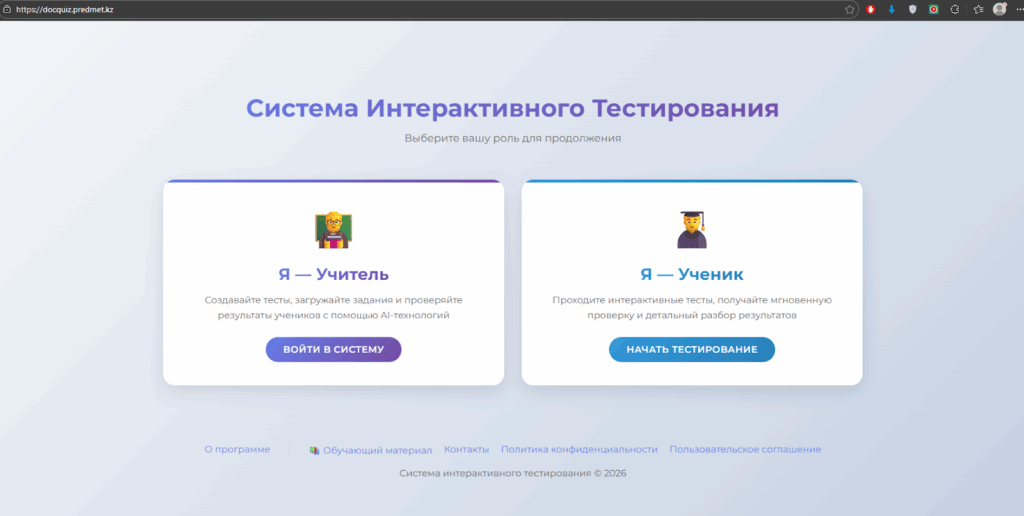Focus the address bar URL docquiz.predmet.kz
Viewport: 1024px width, 516px height.
[64, 10]
